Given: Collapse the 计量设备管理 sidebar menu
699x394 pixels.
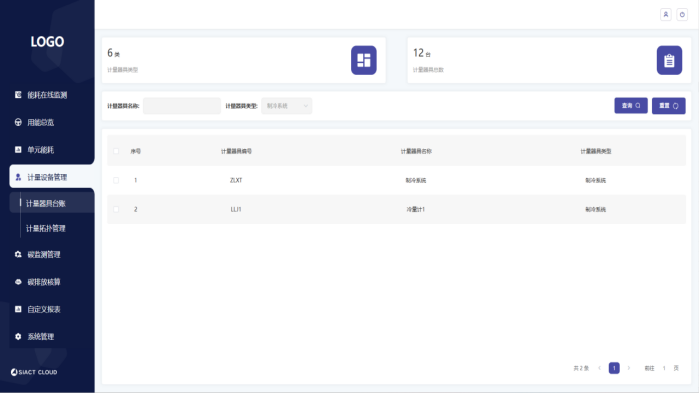Looking at the screenshot, I should pos(52,177).
